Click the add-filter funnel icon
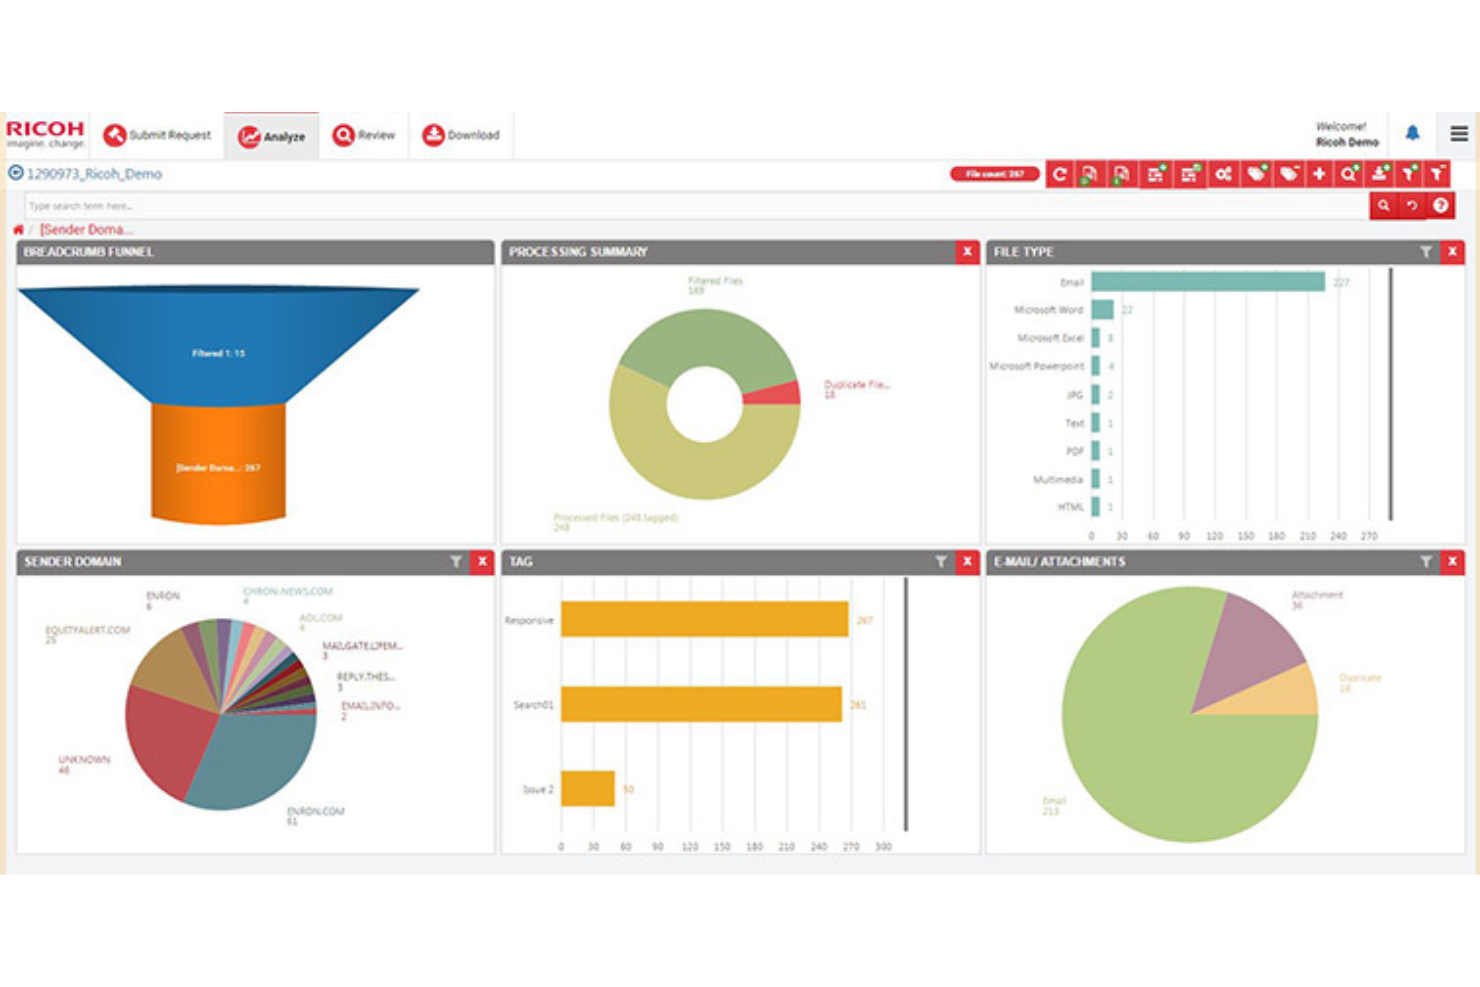 1410,174
